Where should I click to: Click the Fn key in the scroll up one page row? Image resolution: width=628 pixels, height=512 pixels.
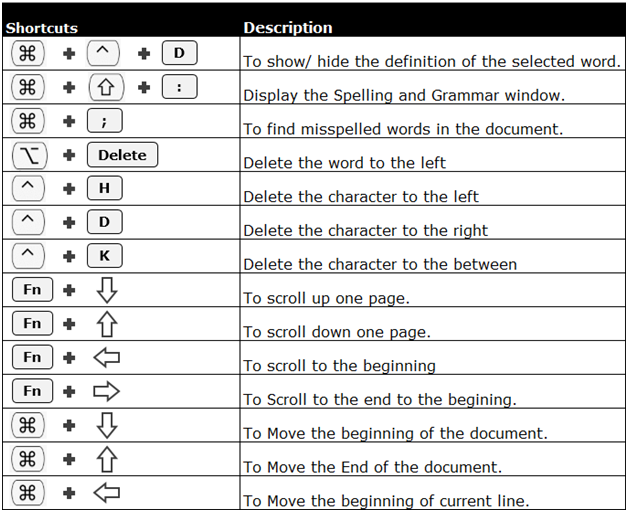click(x=32, y=289)
